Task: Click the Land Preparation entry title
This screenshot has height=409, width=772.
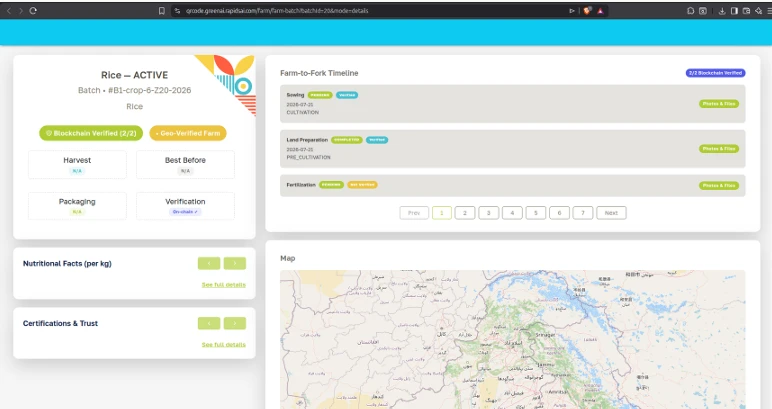Action: (x=307, y=140)
